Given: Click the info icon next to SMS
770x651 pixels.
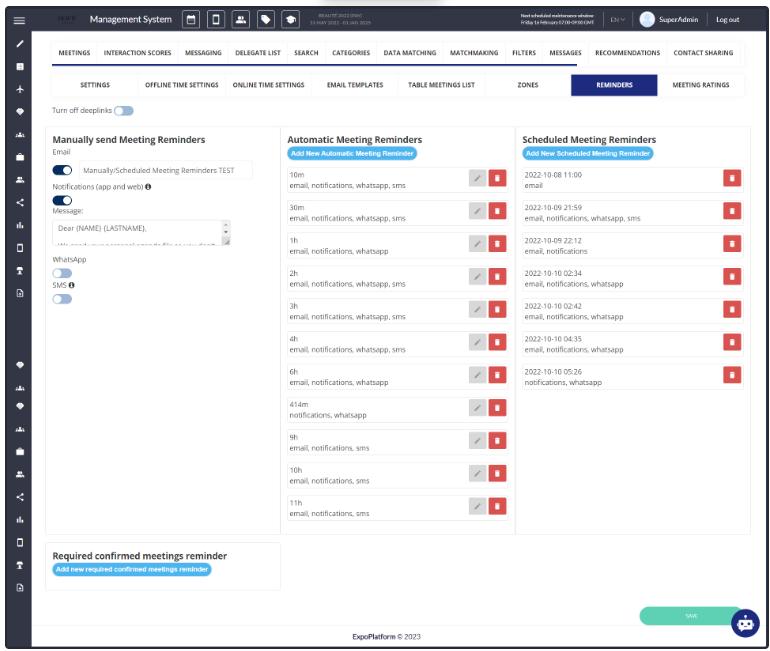Looking at the screenshot, I should coord(71,285).
